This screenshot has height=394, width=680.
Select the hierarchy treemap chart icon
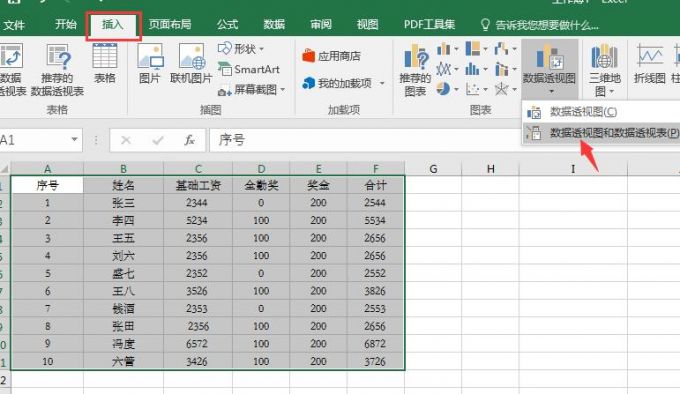click(472, 49)
